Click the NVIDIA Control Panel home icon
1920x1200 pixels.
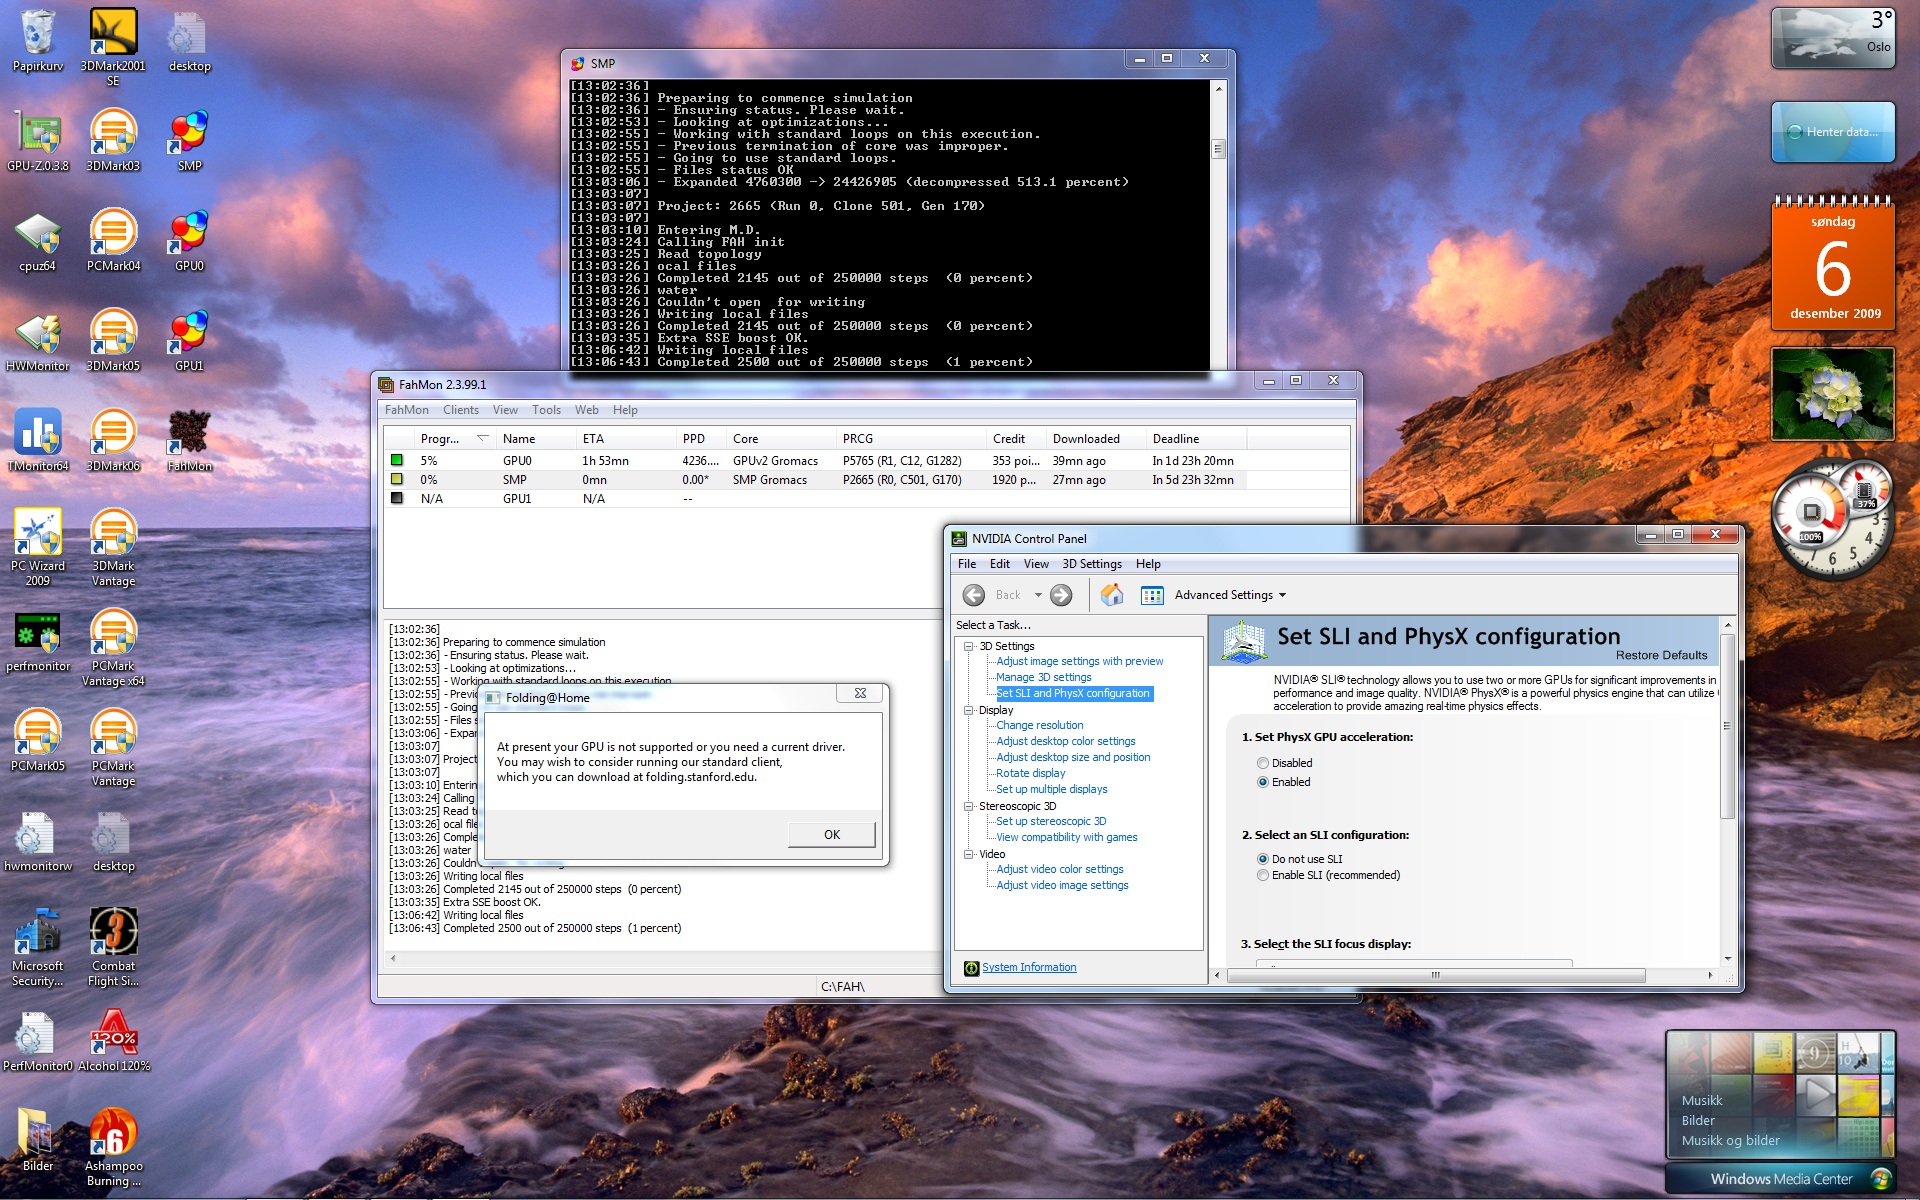[x=1111, y=595]
